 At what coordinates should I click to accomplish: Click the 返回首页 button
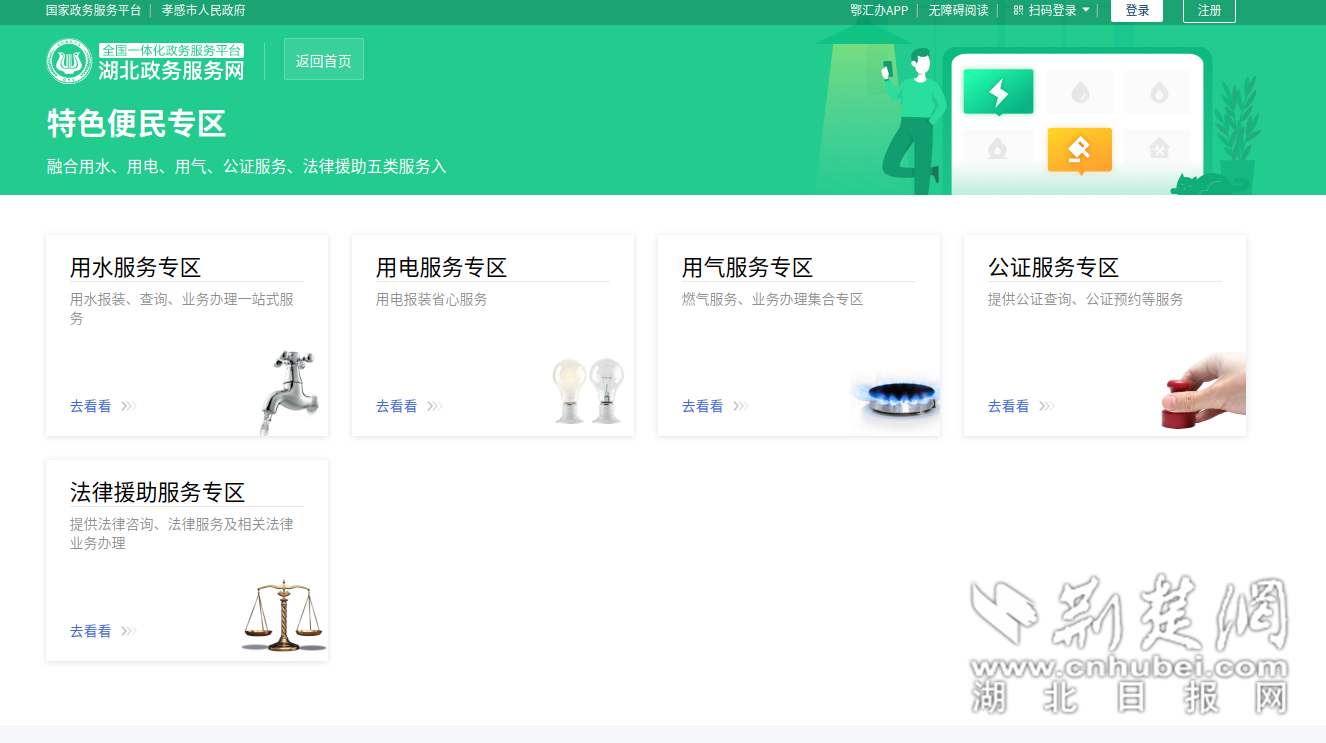323,59
